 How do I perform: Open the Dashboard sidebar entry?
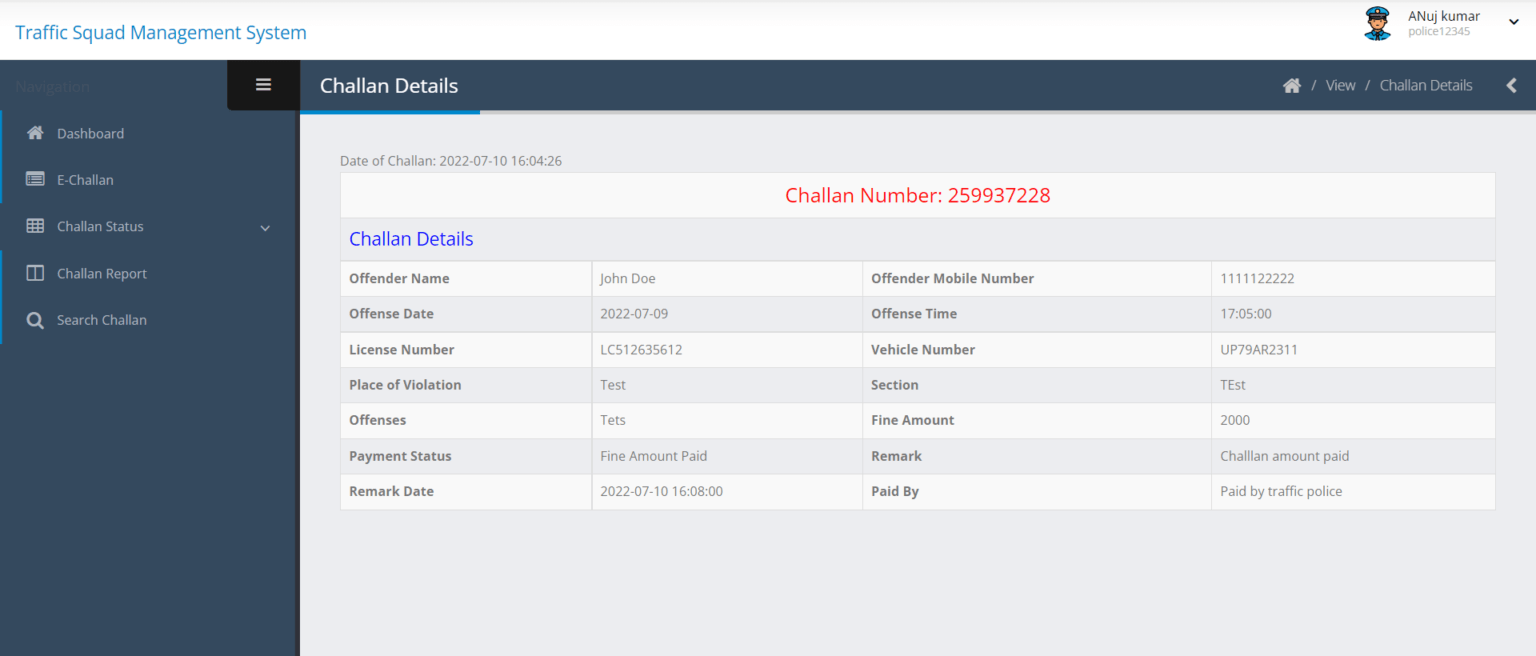(90, 132)
